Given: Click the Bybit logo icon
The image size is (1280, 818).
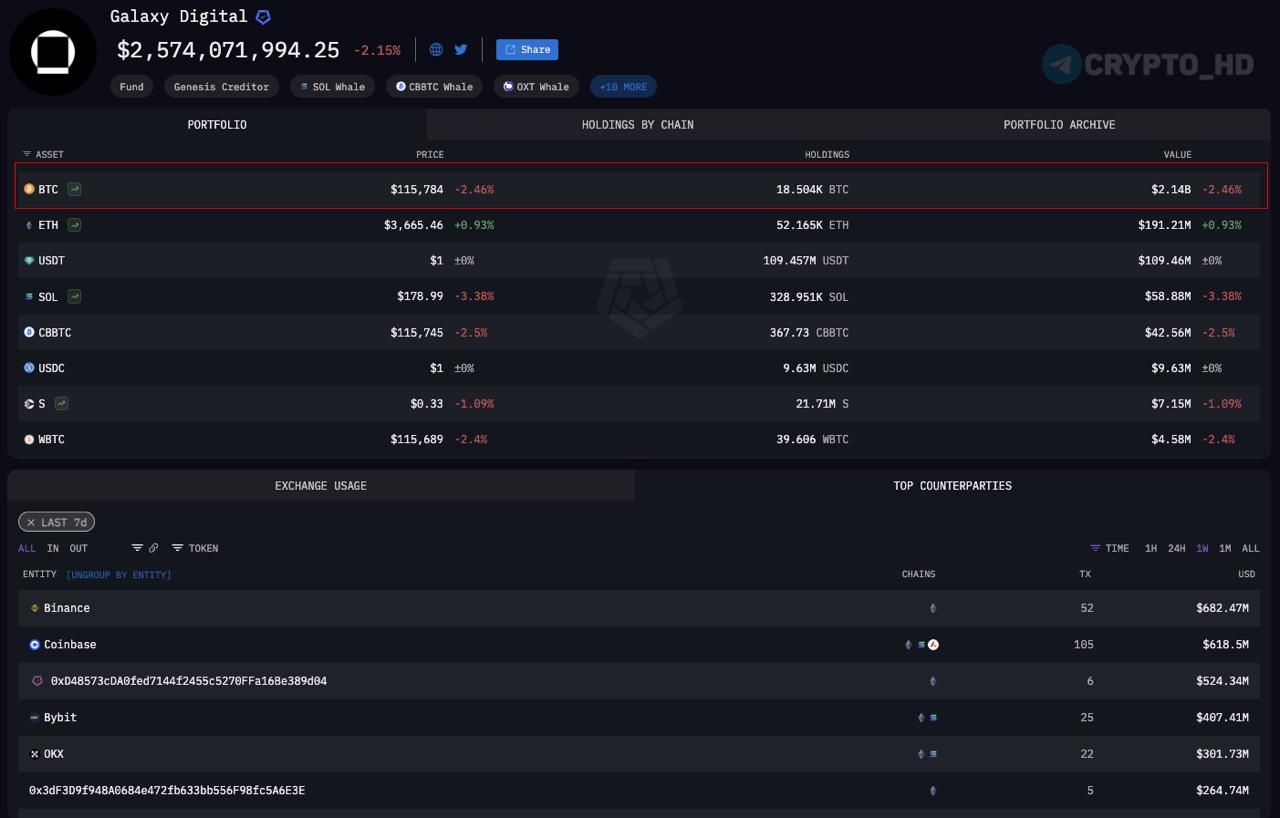Looking at the screenshot, I should coord(34,718).
